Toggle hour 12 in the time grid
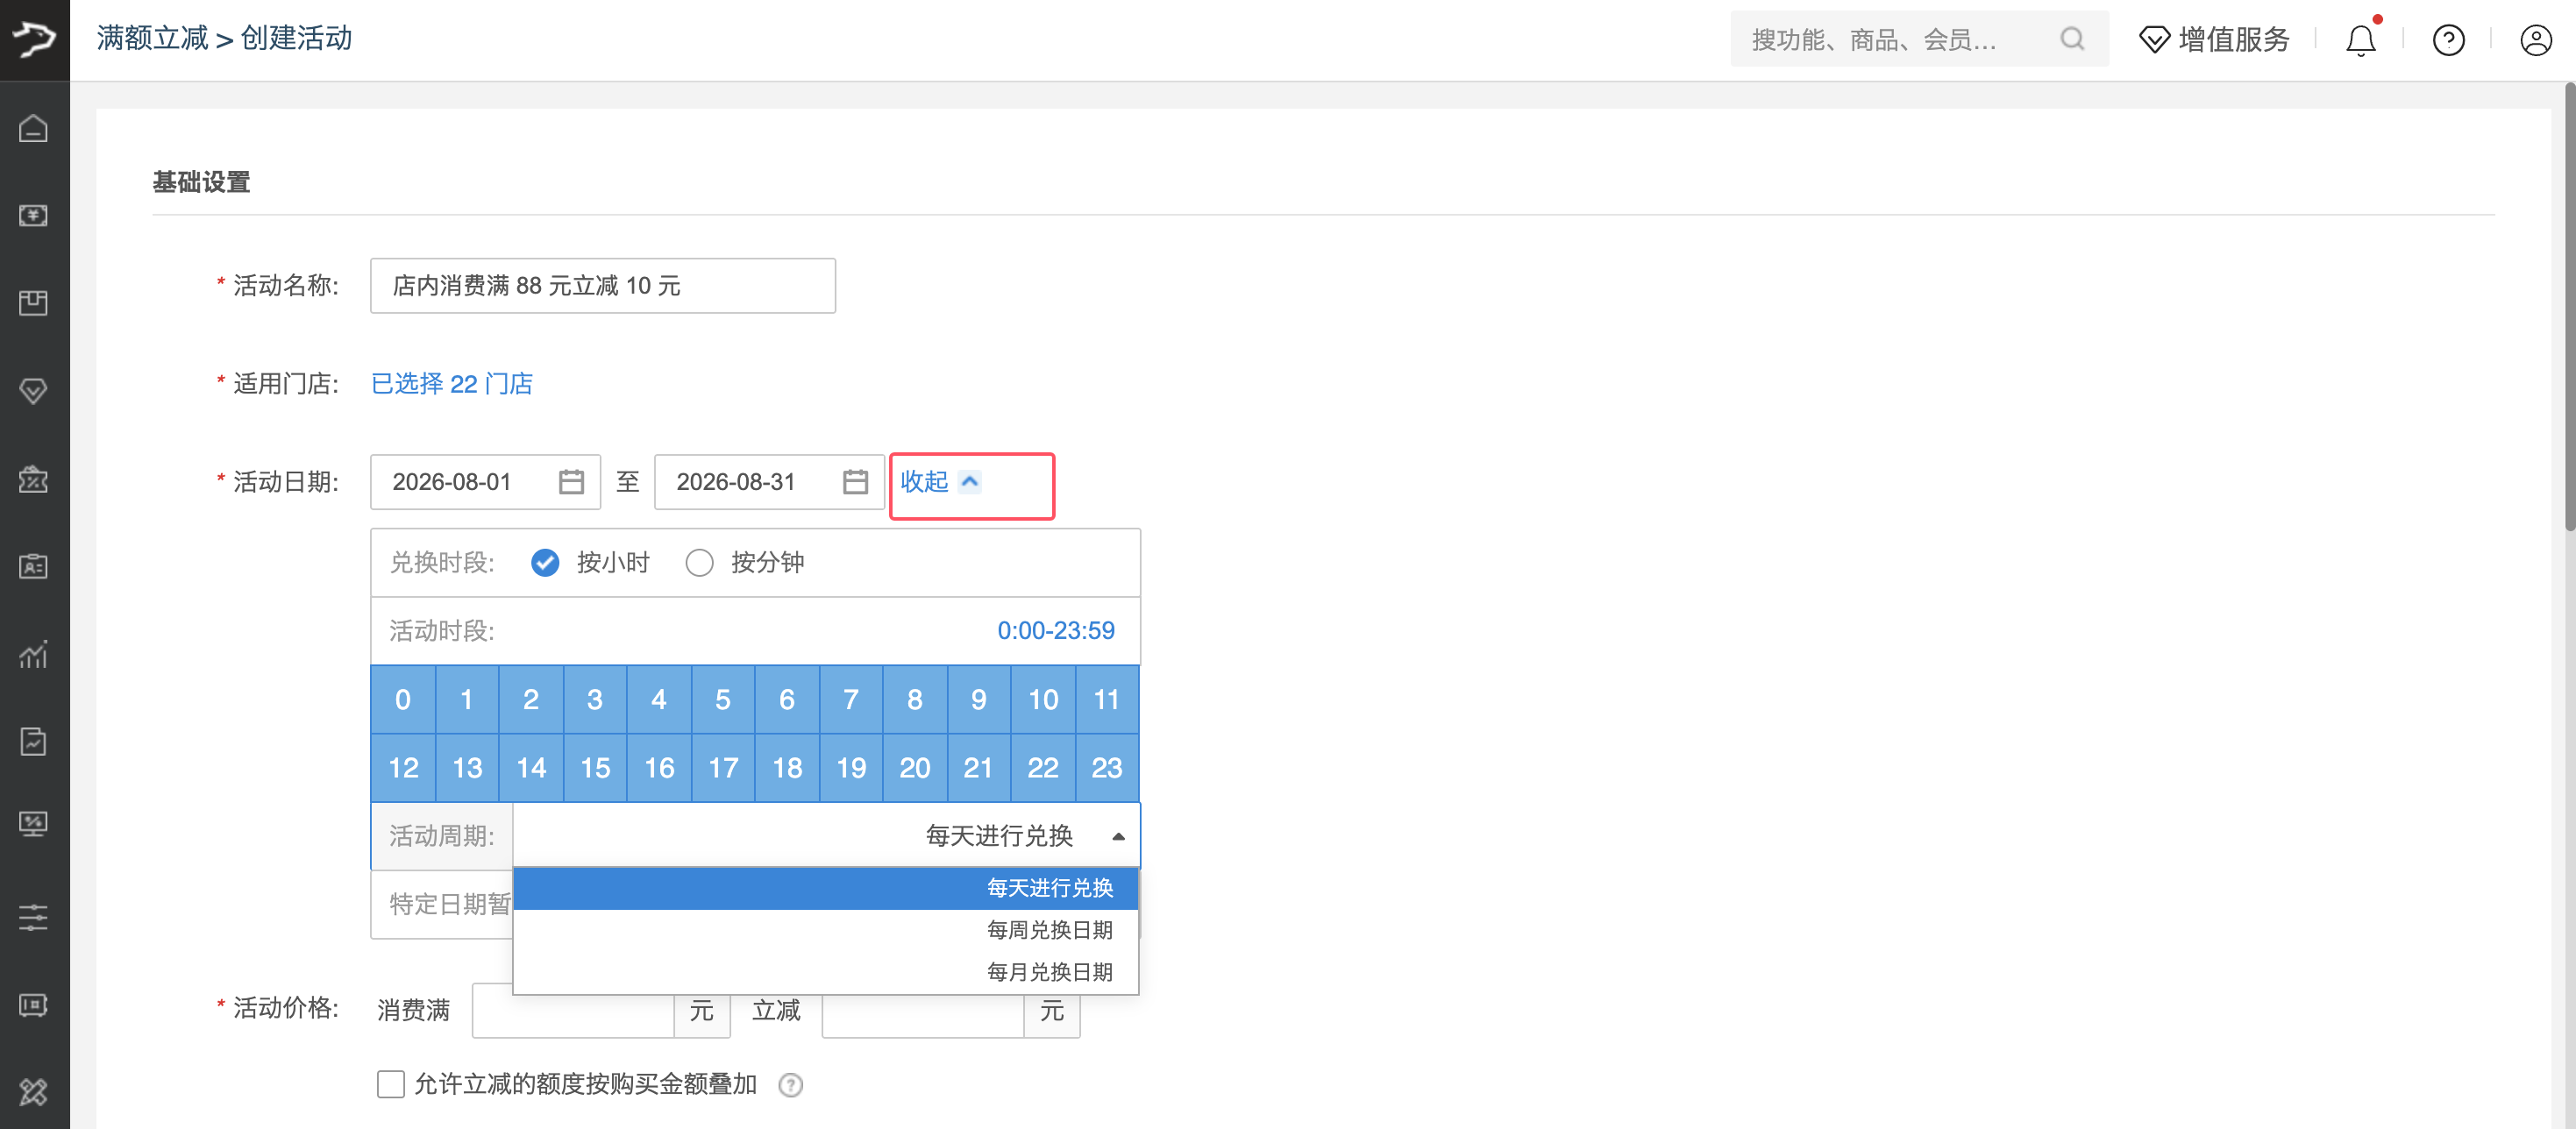2576x1129 pixels. 403,768
